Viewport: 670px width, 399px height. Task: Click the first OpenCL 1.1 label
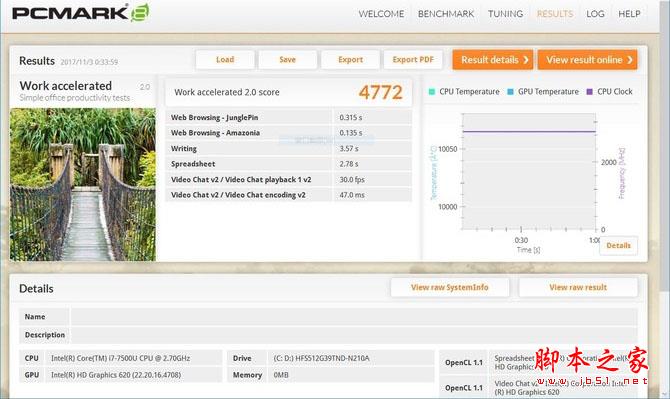tap(464, 362)
